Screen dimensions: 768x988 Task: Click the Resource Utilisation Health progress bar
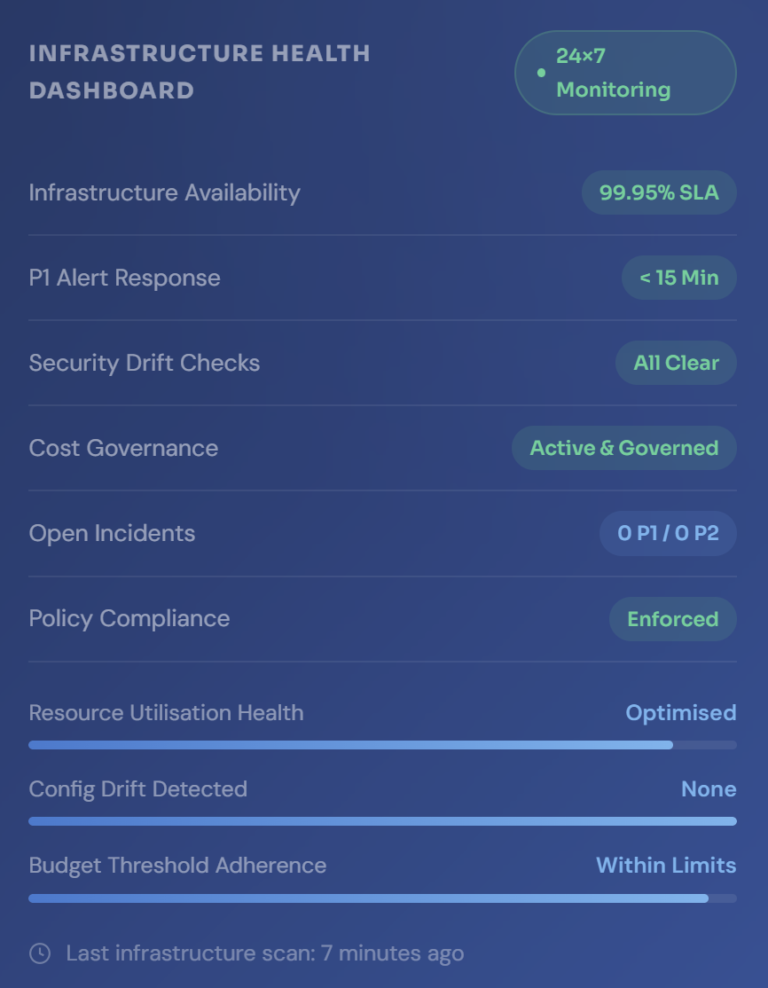(382, 745)
